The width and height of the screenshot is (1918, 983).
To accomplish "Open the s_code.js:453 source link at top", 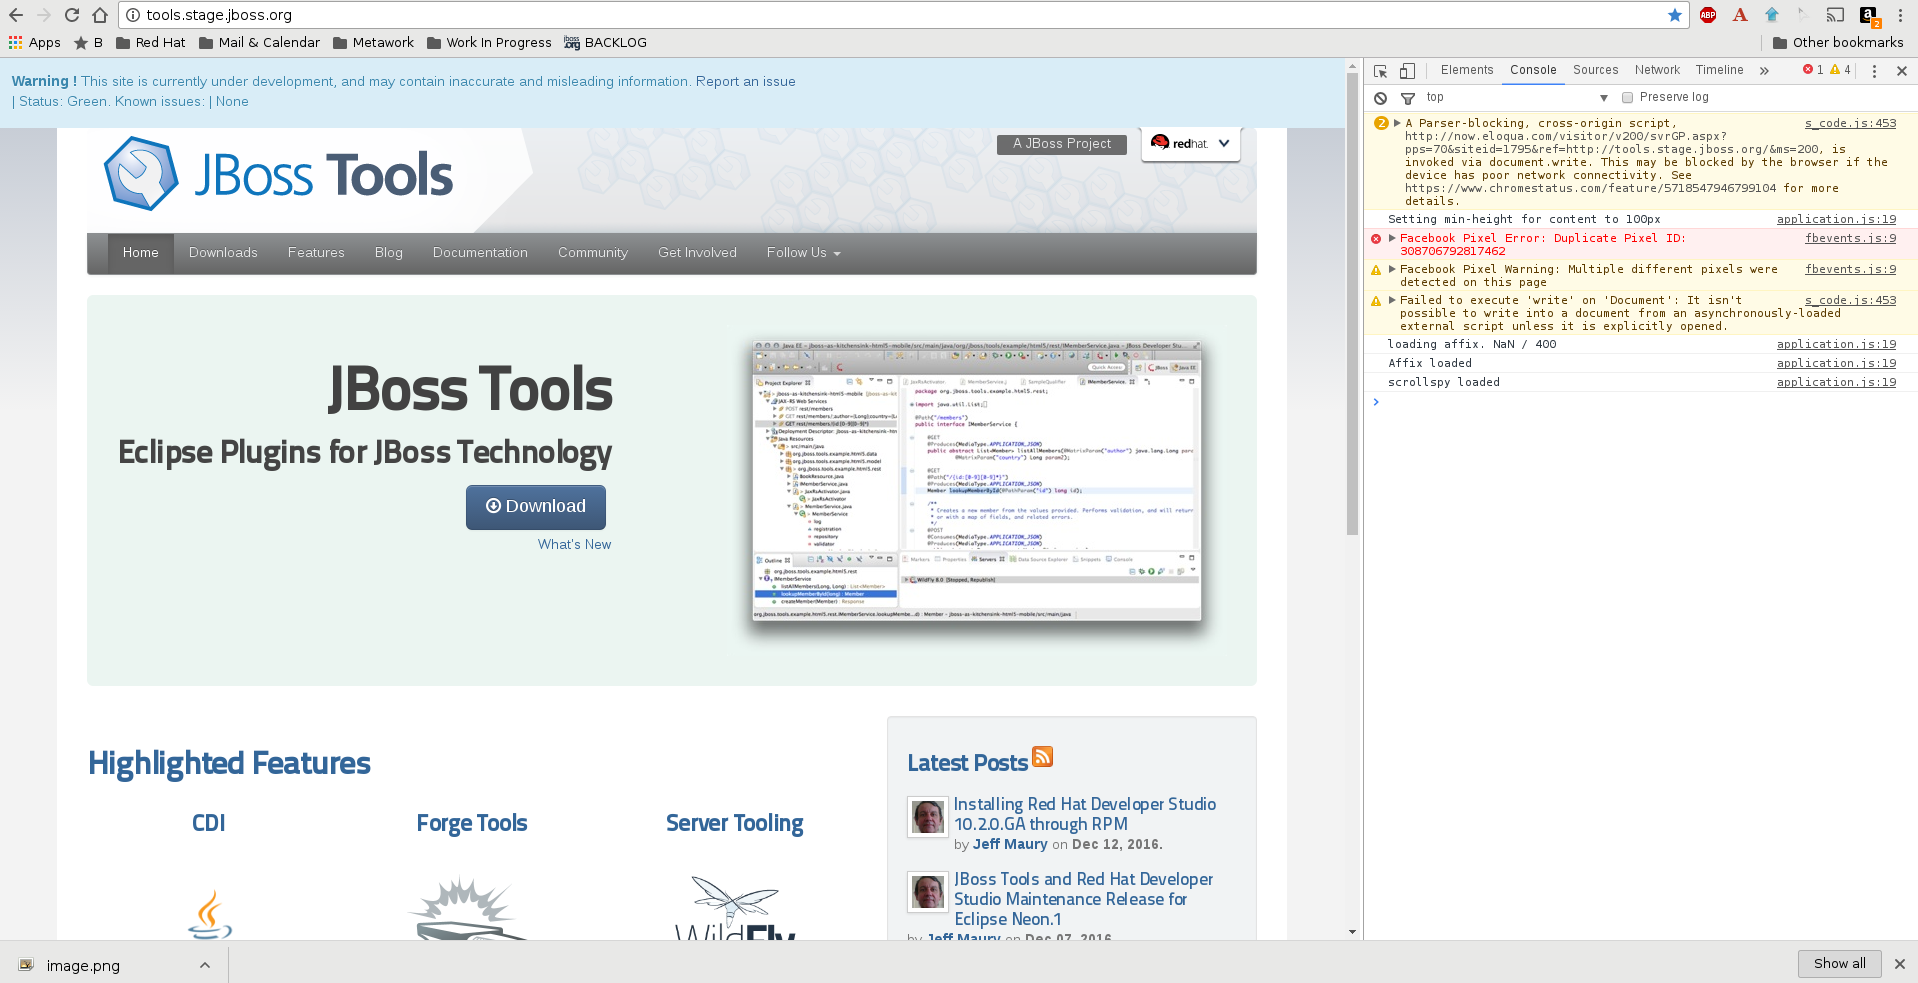I will tap(1850, 123).
